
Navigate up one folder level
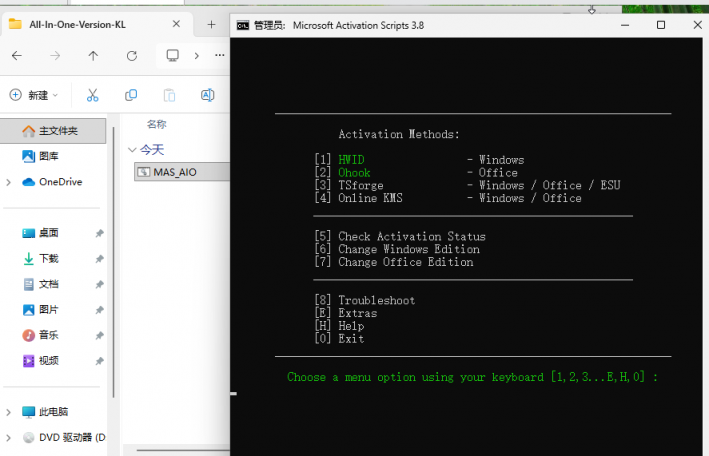point(93,56)
